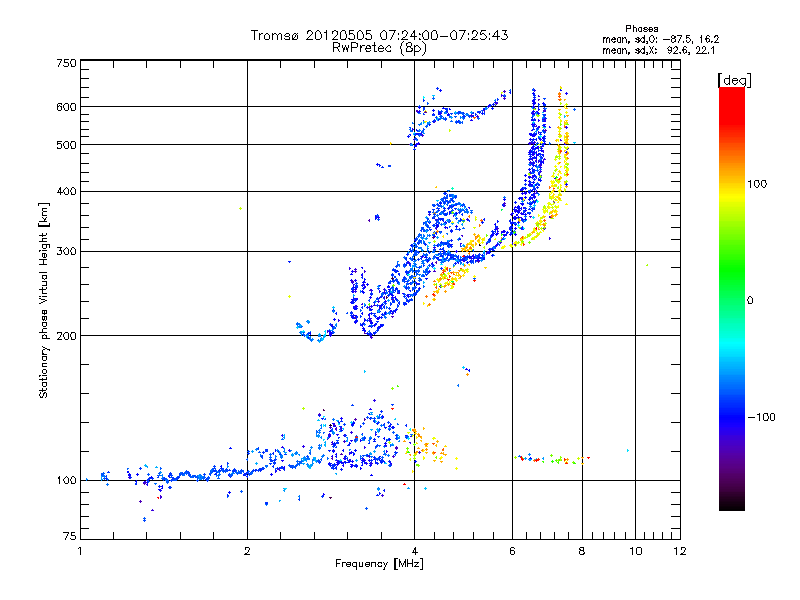Click the '[deg]' colorbar unit label
800x600 pixels.
[734, 80]
